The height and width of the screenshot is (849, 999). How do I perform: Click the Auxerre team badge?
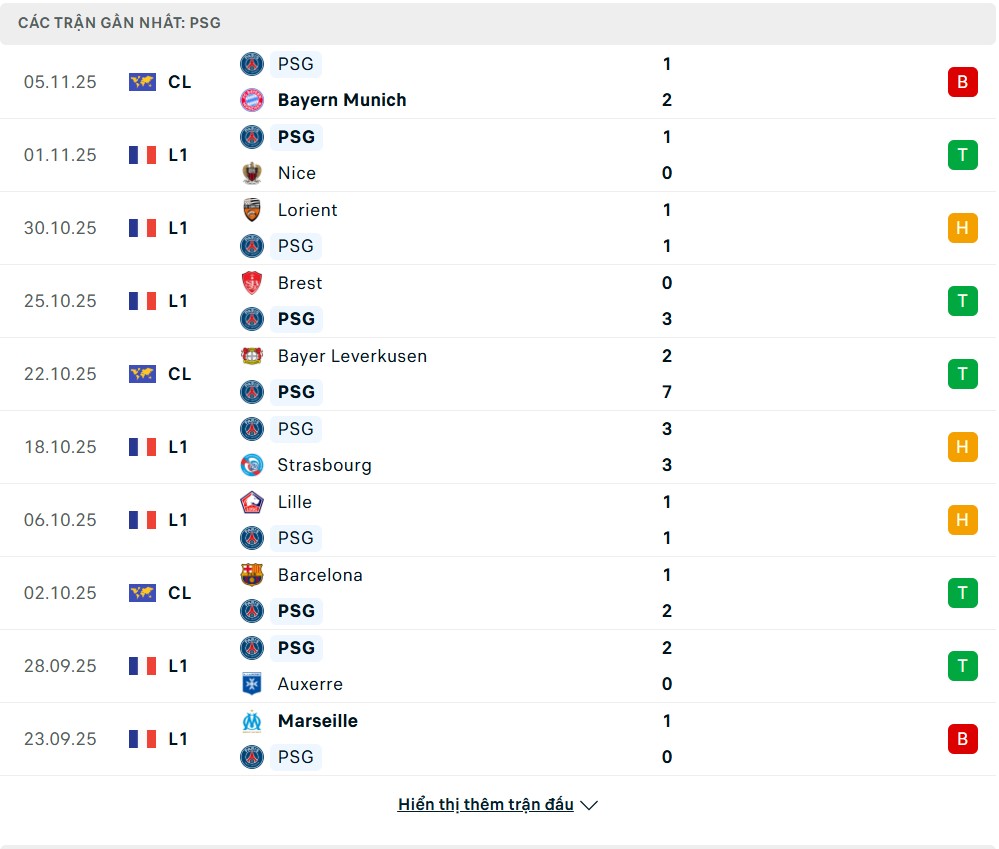(252, 684)
